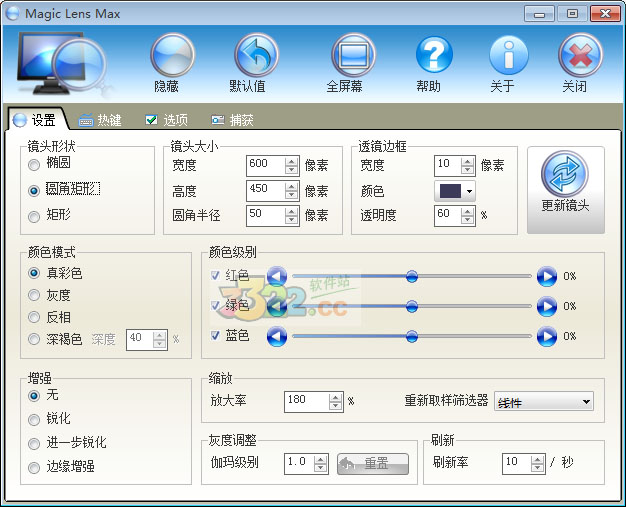Increase green level with right arrow
The height and width of the screenshot is (507, 626).
(x=547, y=306)
